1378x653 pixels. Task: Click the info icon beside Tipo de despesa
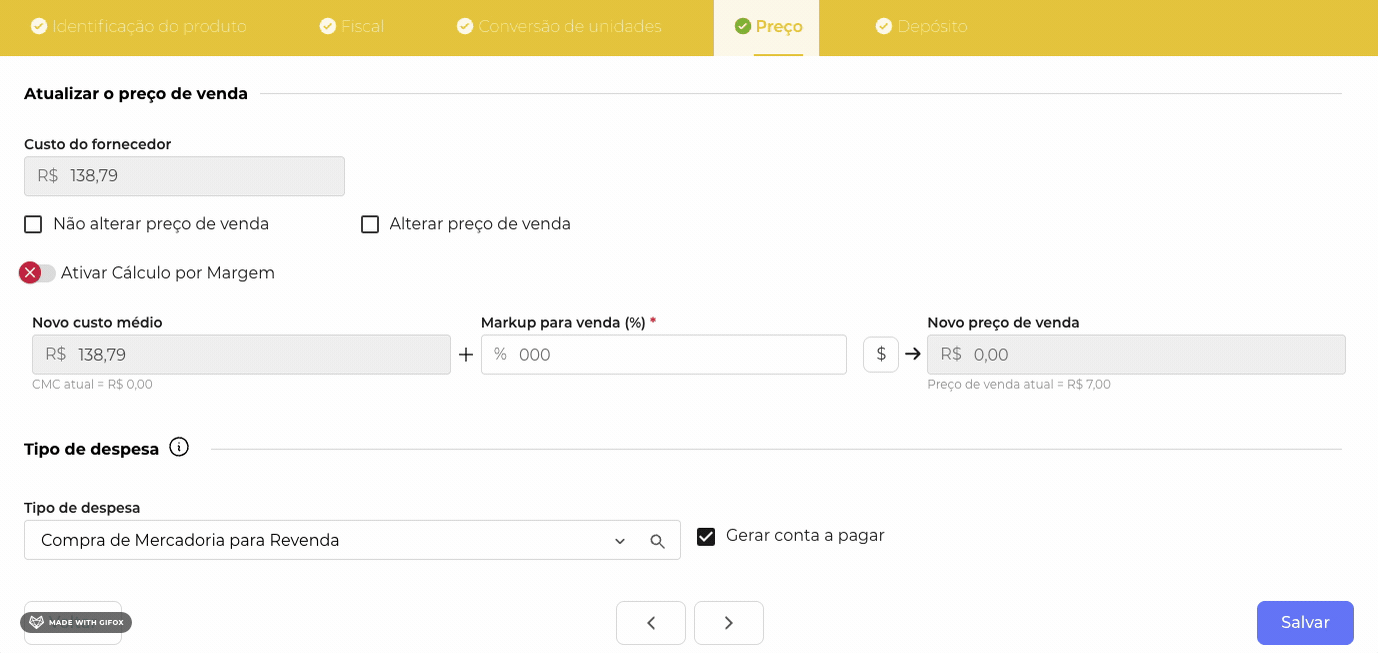pos(179,447)
